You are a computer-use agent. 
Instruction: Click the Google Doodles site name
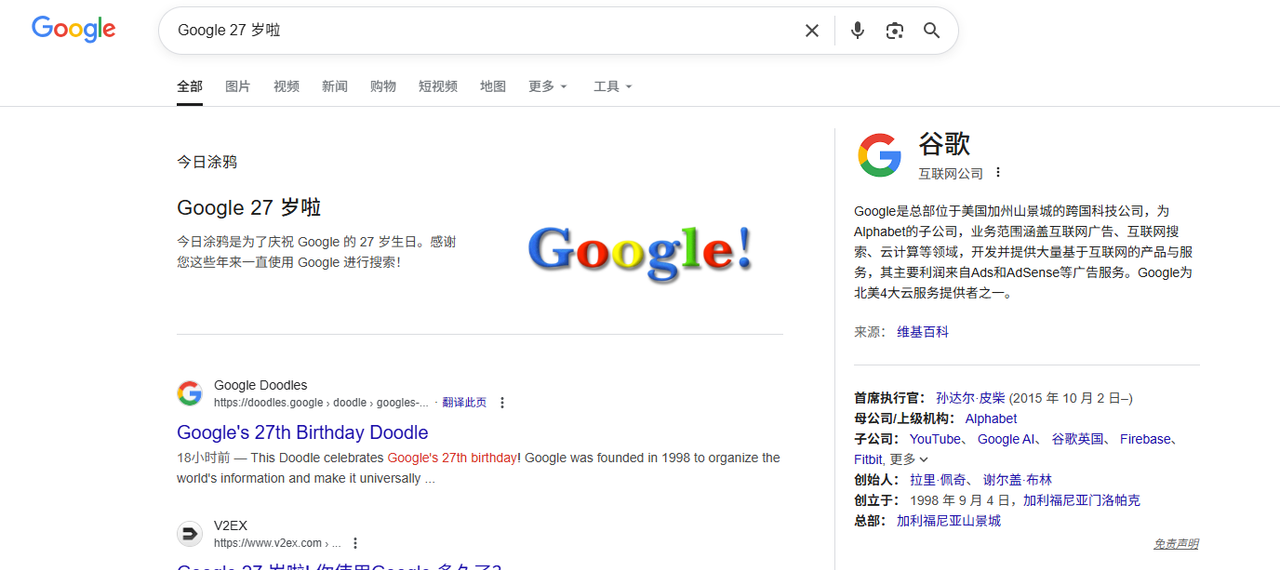click(261, 385)
